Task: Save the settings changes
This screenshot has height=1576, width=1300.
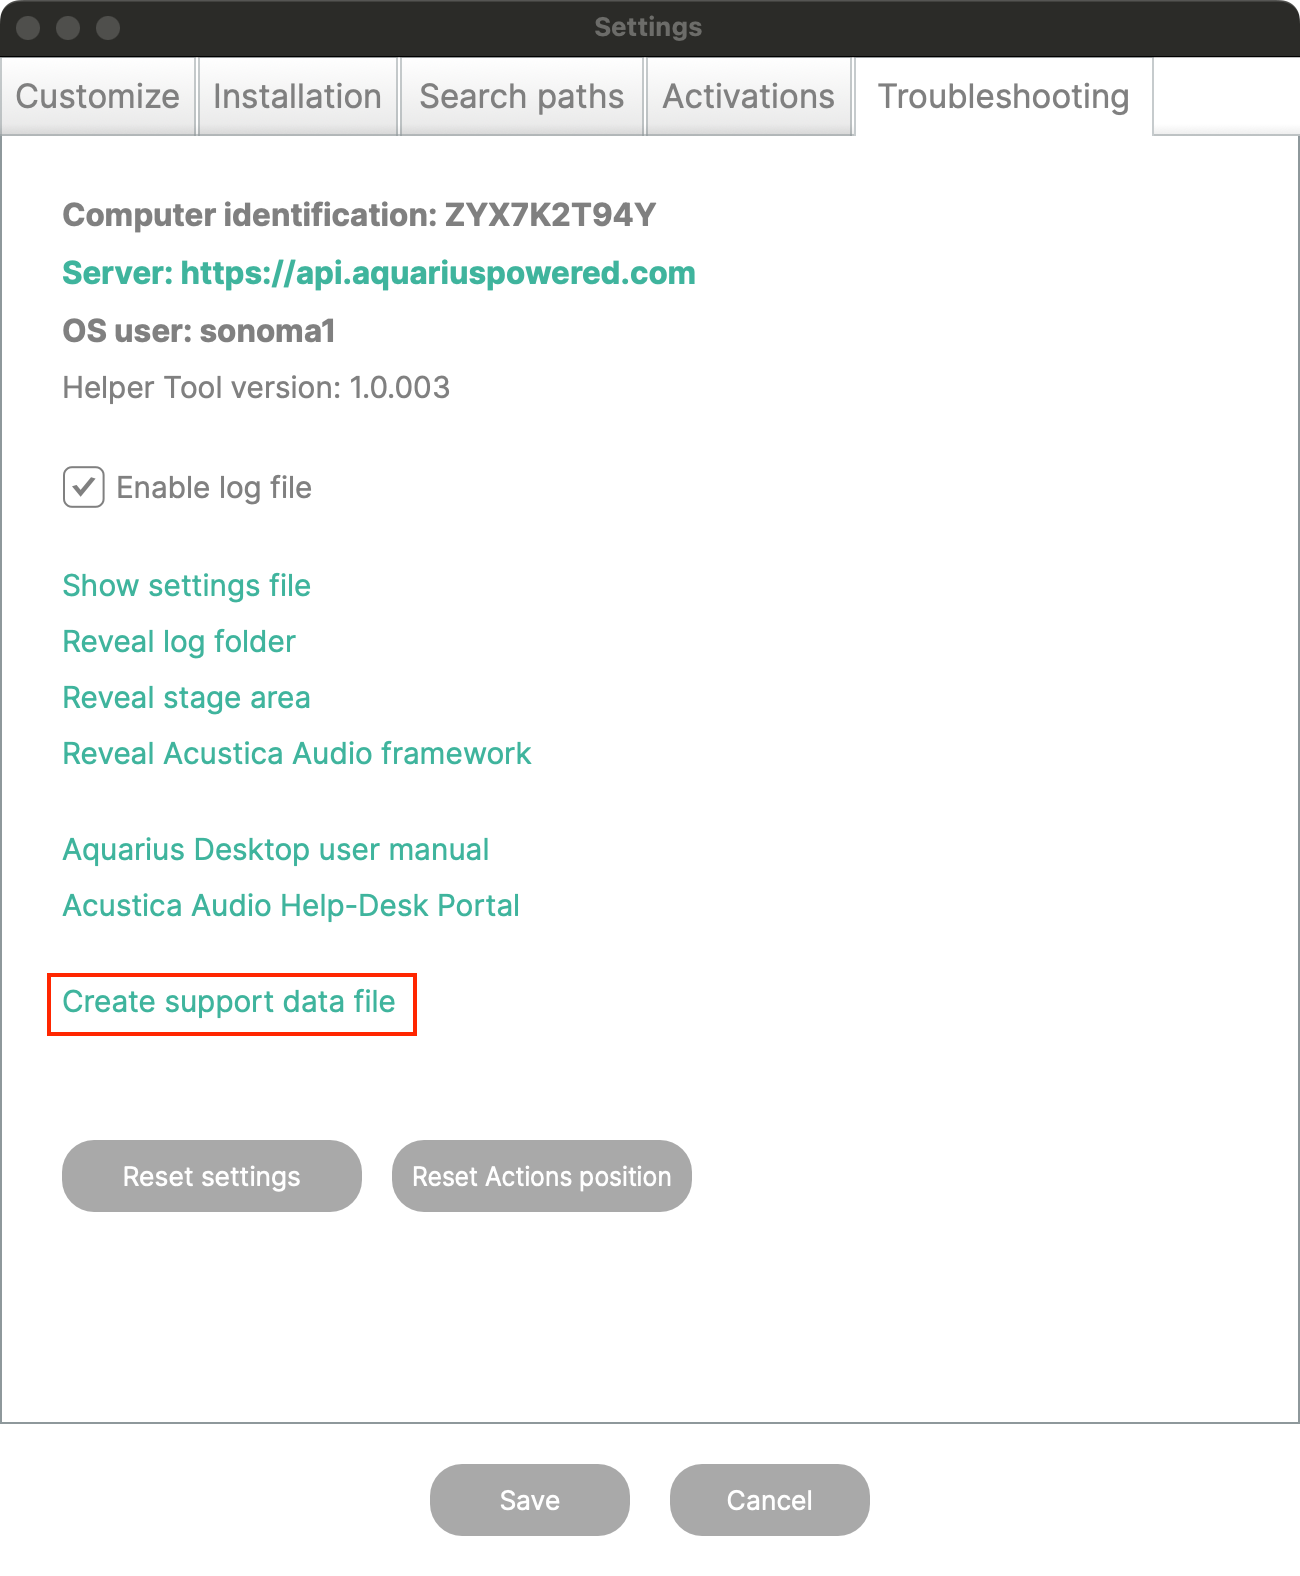Action: 529,1500
